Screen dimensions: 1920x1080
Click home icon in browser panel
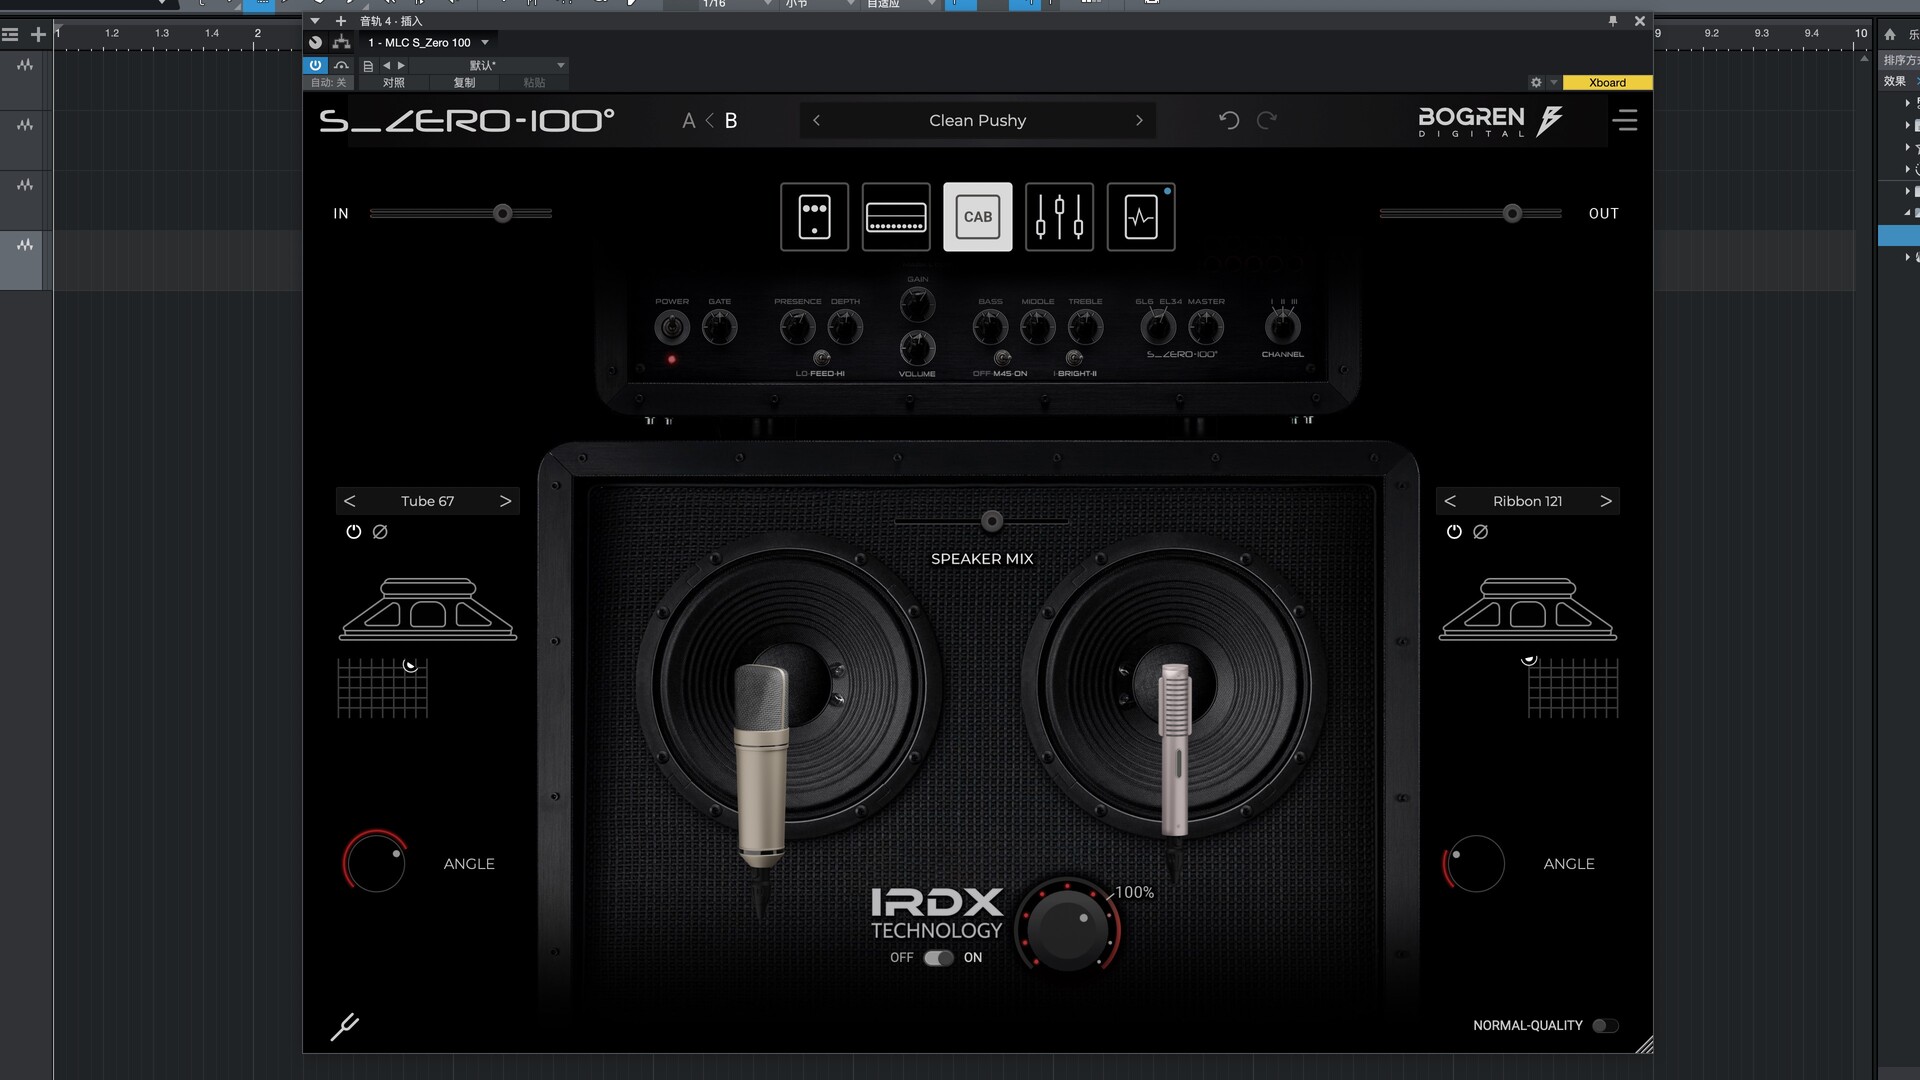[1890, 34]
